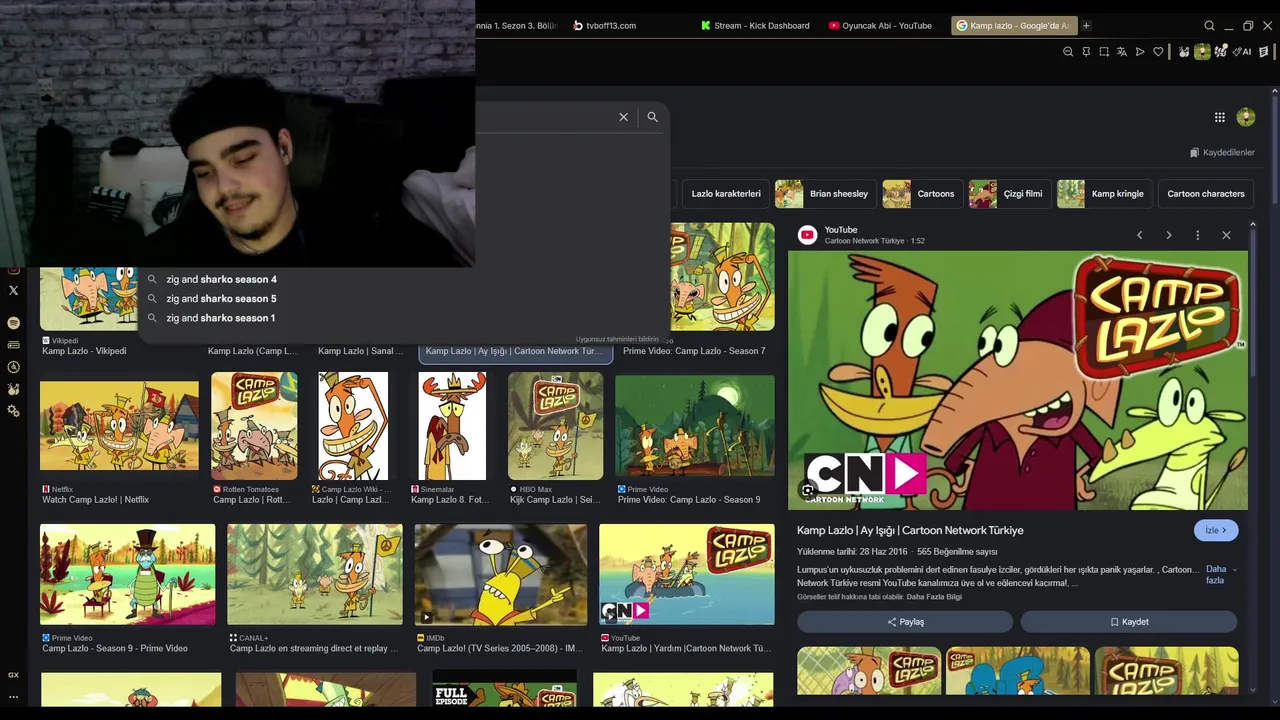The image size is (1280, 720).
Task: Select the Çizgi filmi filter chip
Action: pyautogui.click(x=1010, y=194)
